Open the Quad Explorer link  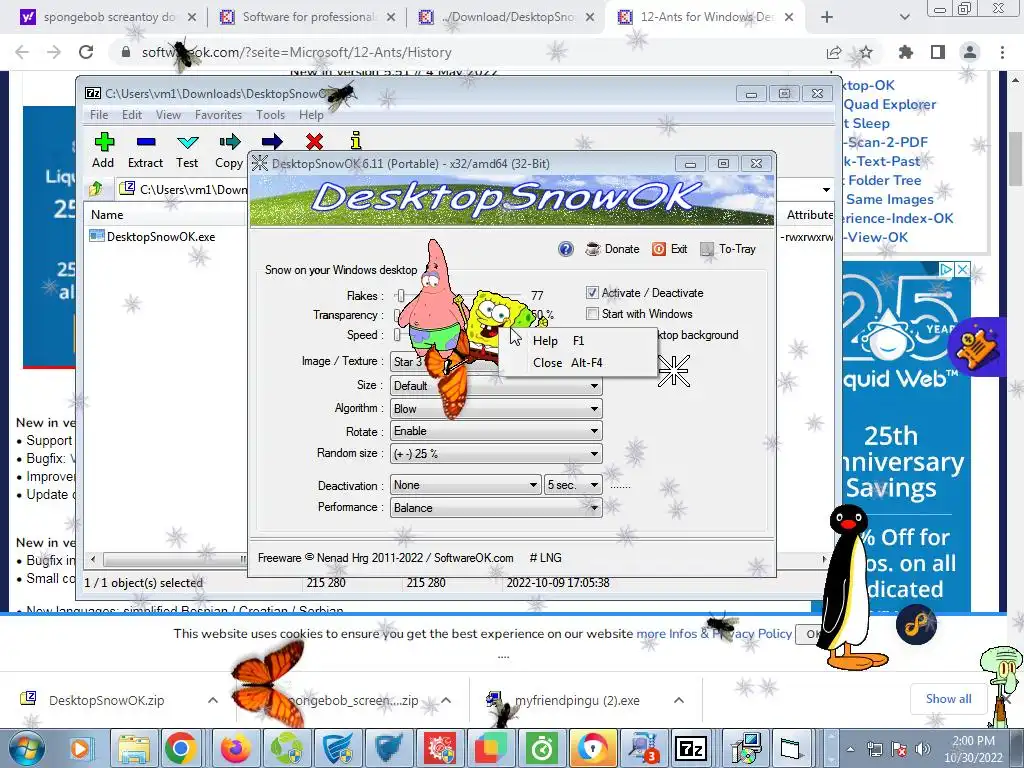pyautogui.click(x=890, y=104)
